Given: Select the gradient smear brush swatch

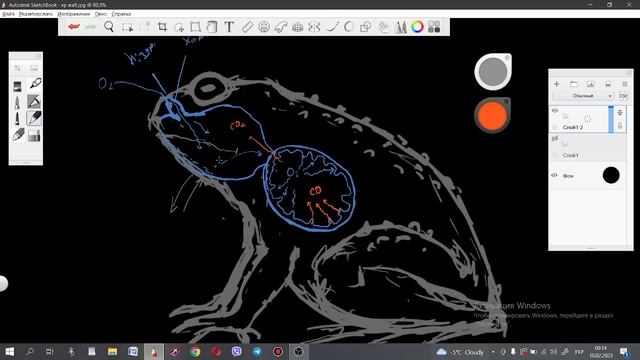Looking at the screenshot, I should [34, 135].
